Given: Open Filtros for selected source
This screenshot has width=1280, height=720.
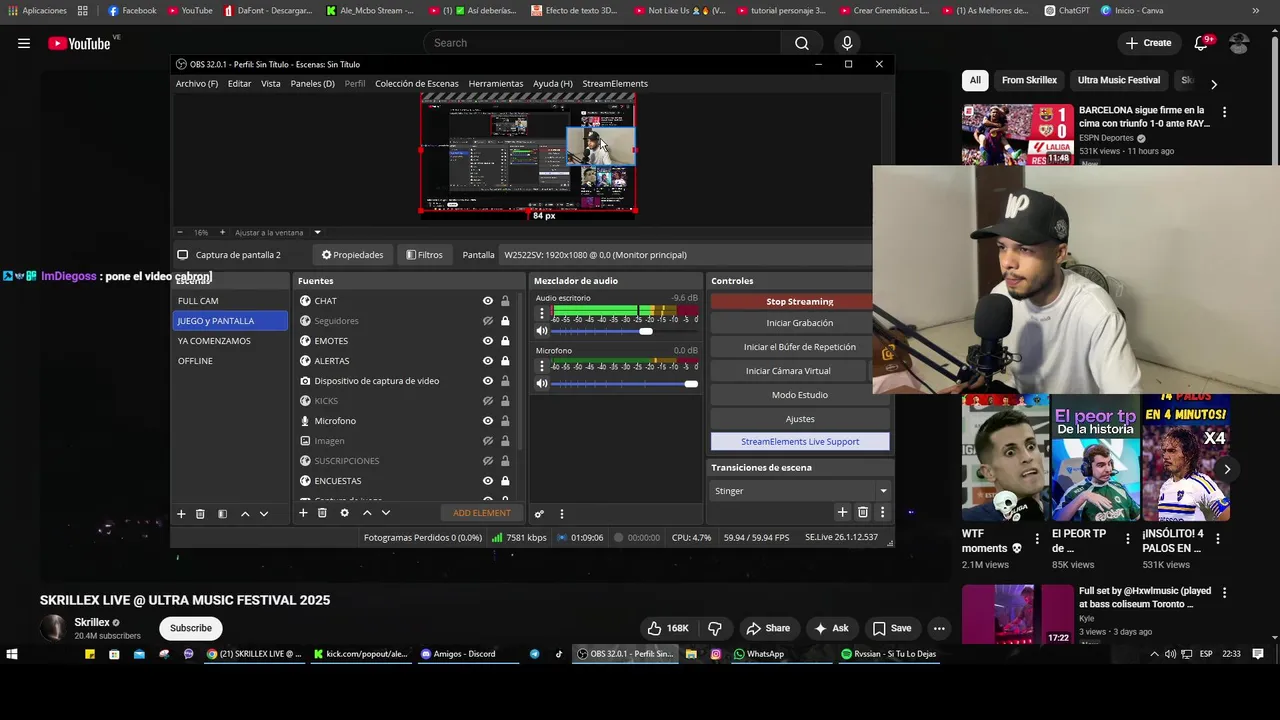Looking at the screenshot, I should [425, 255].
